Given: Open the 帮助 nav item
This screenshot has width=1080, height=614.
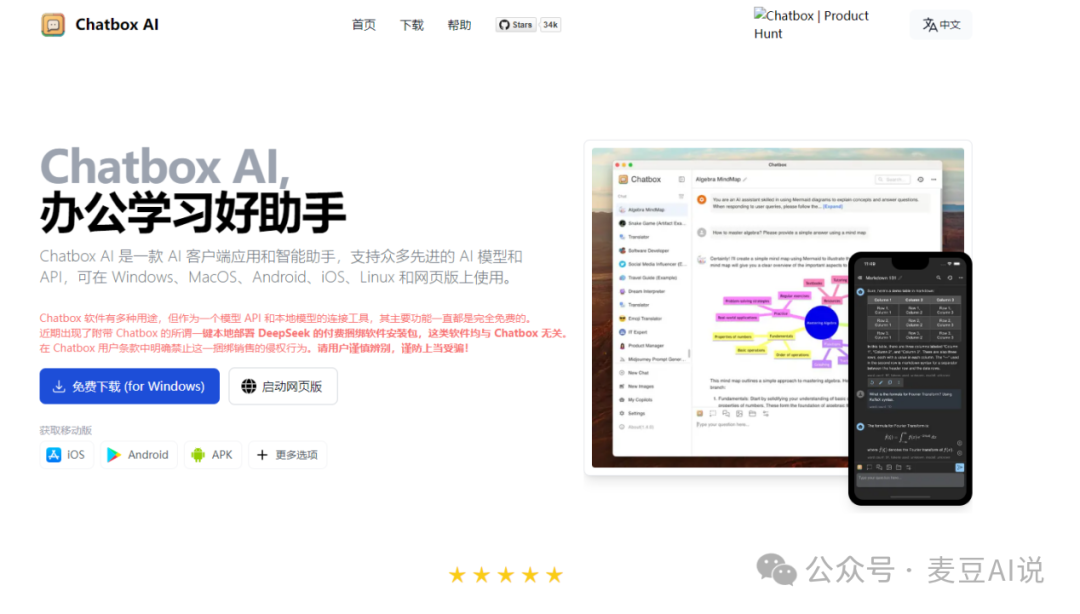Looking at the screenshot, I should click(459, 25).
